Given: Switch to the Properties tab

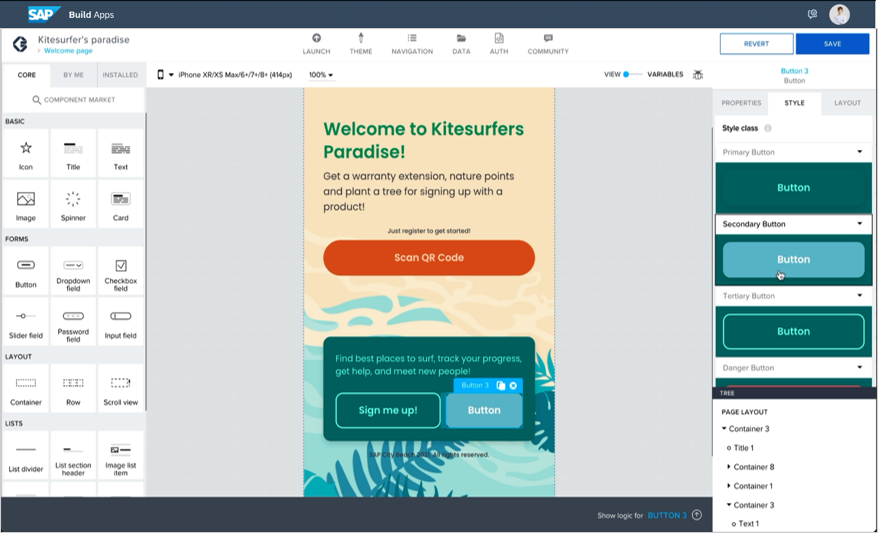Looking at the screenshot, I should coord(741,103).
